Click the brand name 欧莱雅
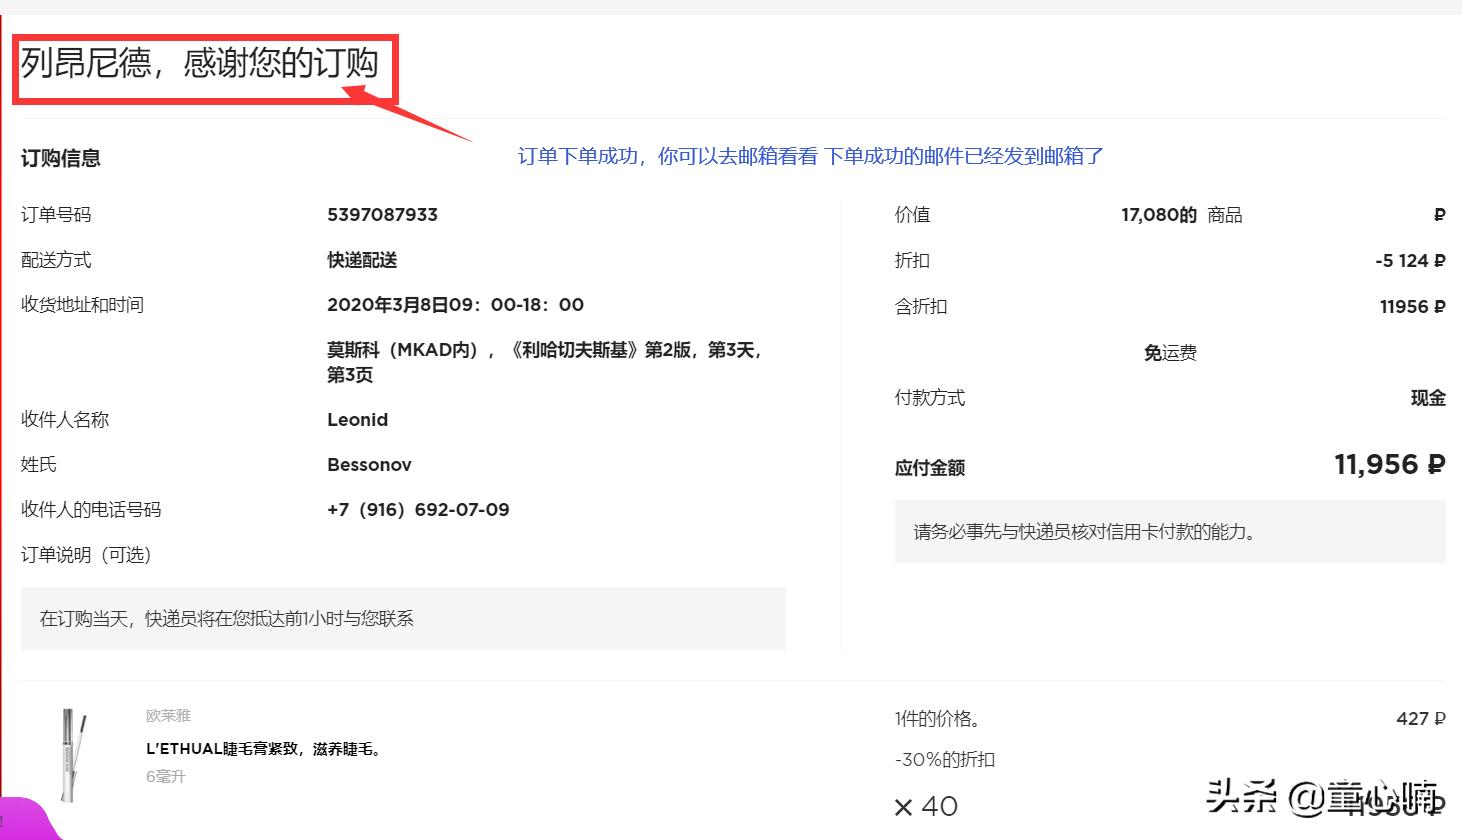 [x=166, y=715]
